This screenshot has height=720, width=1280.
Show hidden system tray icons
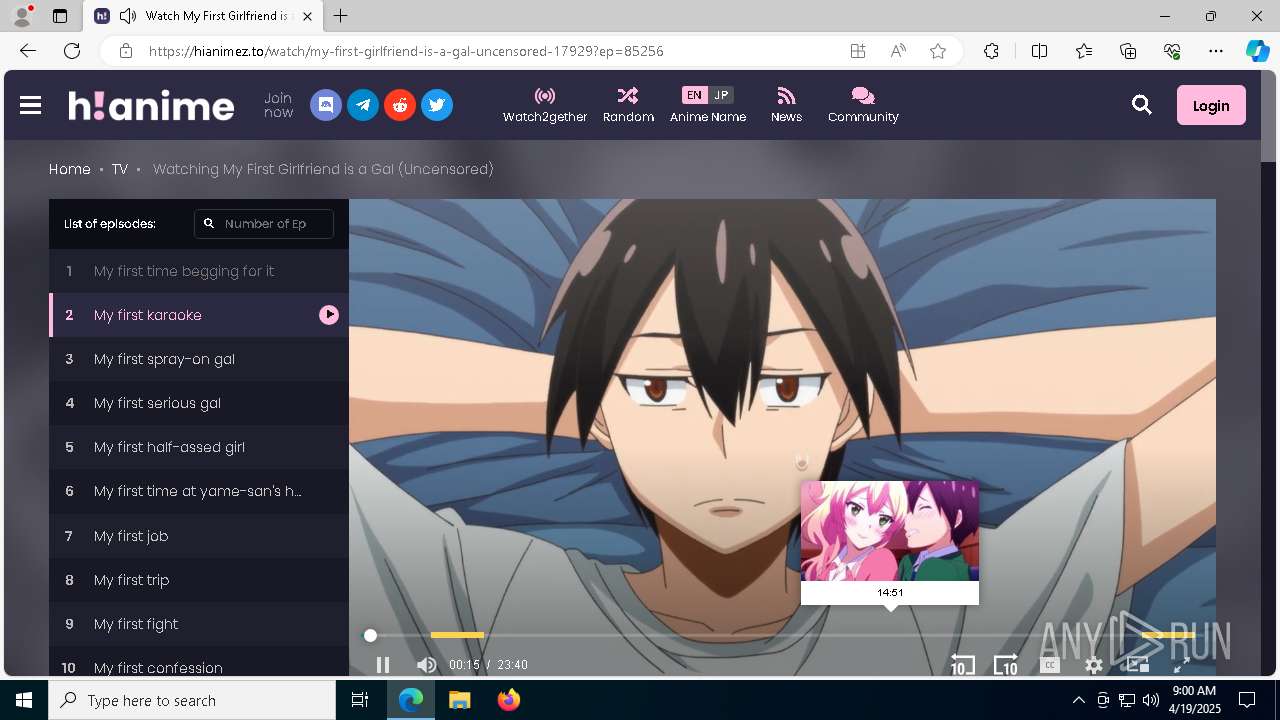1078,700
